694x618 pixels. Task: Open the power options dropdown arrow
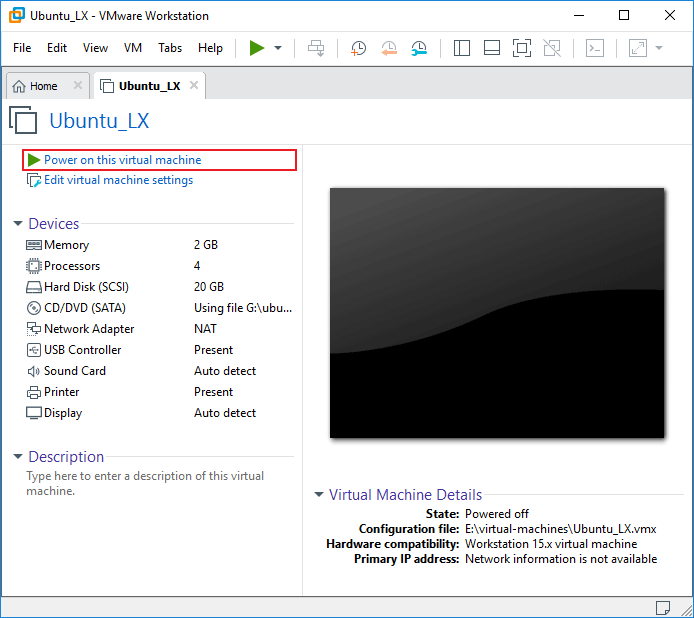(x=278, y=48)
